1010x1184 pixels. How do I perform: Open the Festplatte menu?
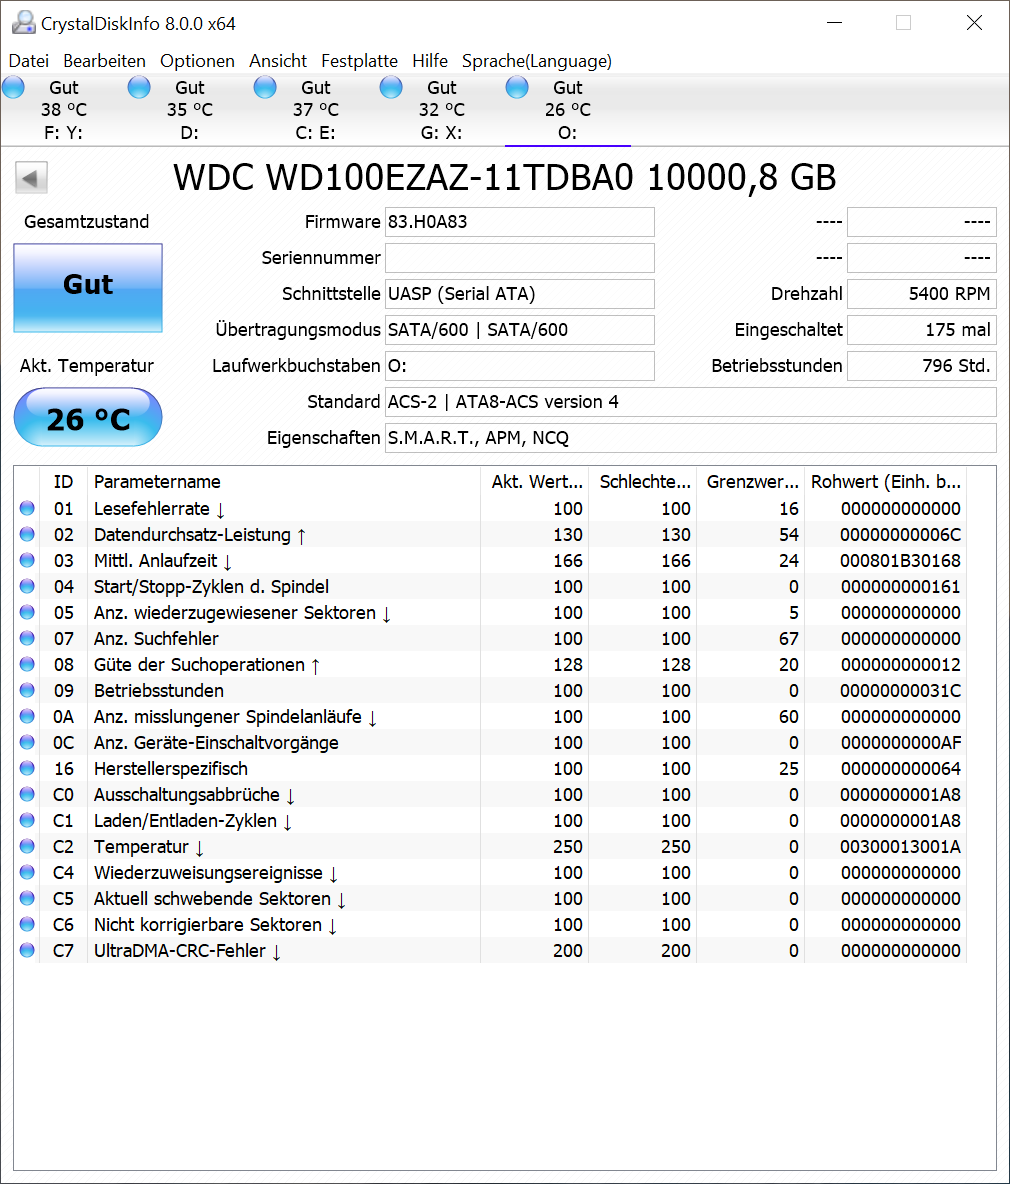coord(359,61)
